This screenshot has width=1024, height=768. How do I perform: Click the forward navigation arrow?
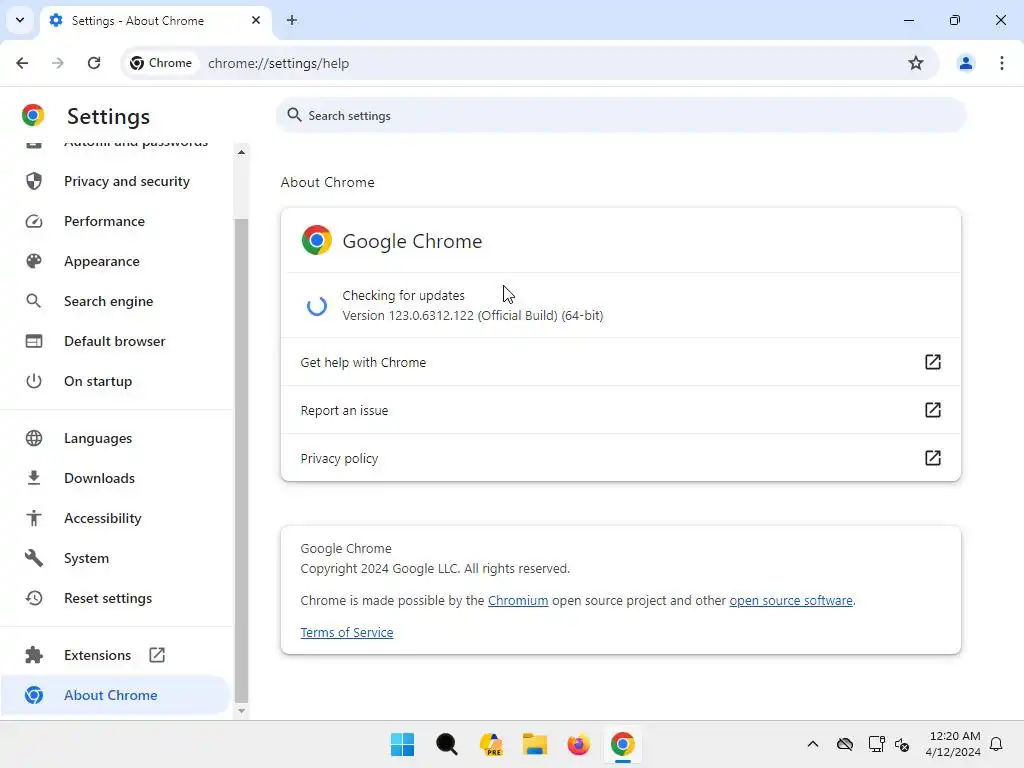pyautogui.click(x=57, y=63)
